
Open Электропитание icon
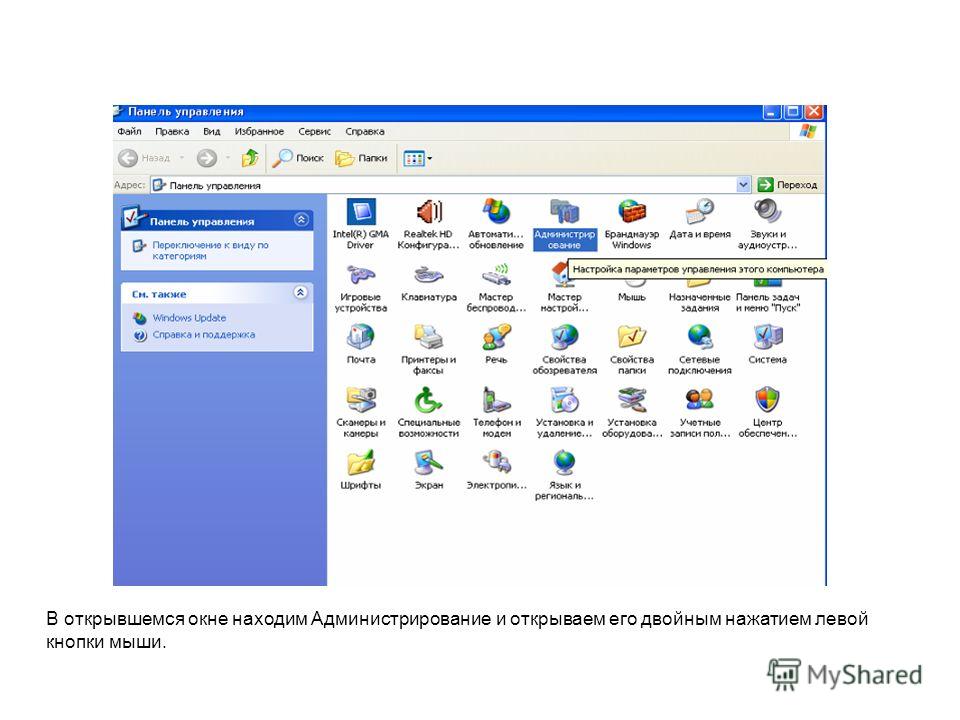coord(496,470)
